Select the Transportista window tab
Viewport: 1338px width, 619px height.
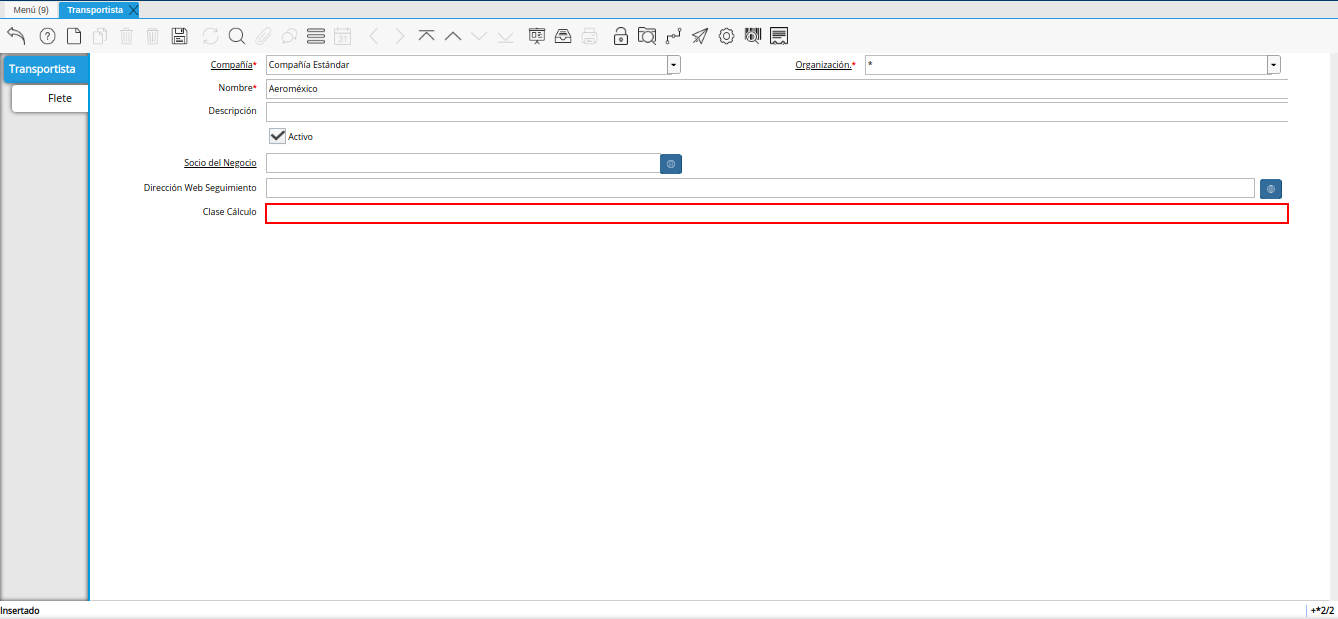point(95,9)
